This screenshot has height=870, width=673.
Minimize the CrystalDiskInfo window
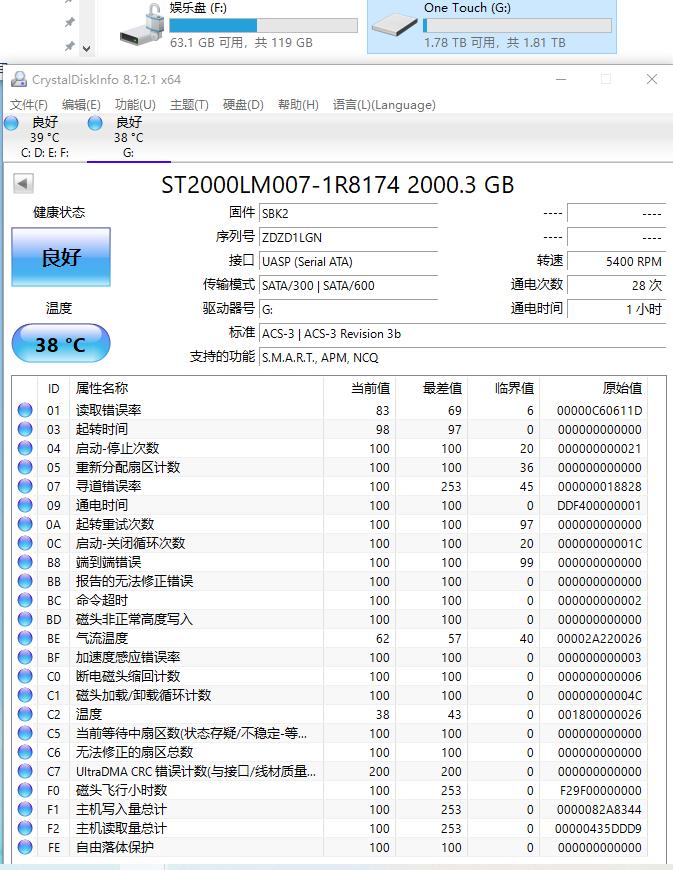[561, 79]
